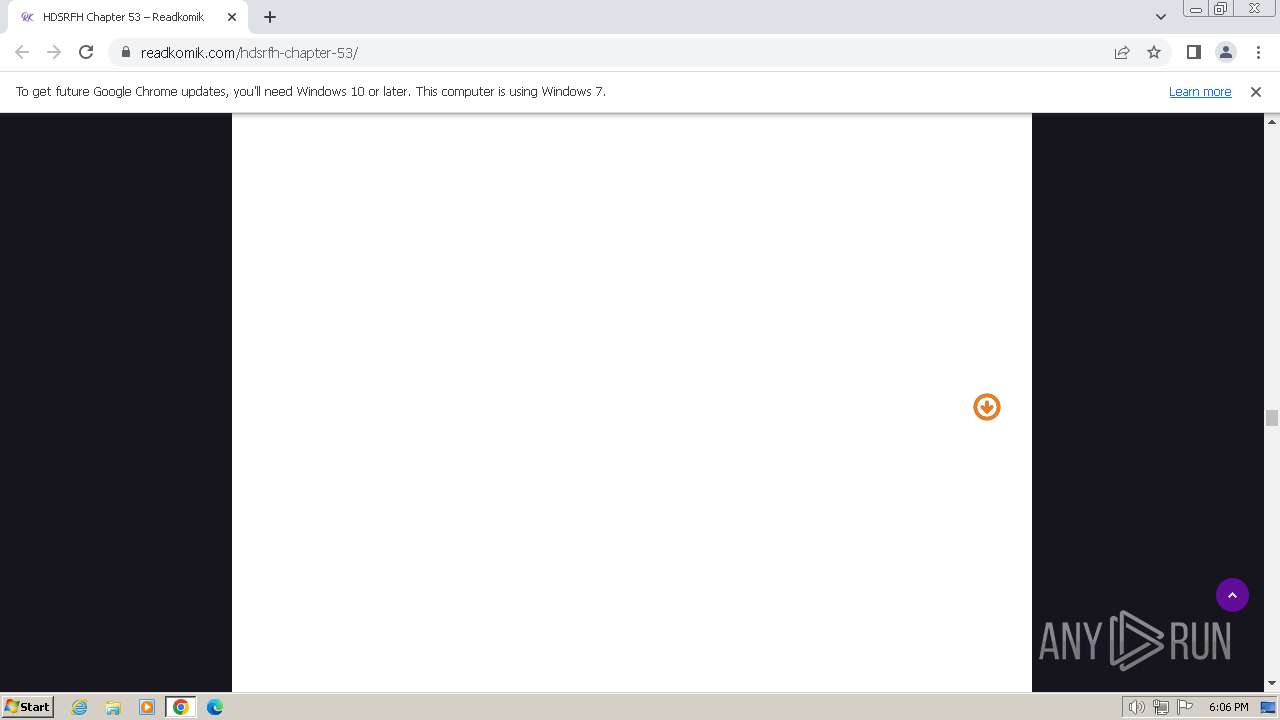Screen dimensions: 1280x720
Task: Open network status in system tray
Action: 1161,707
